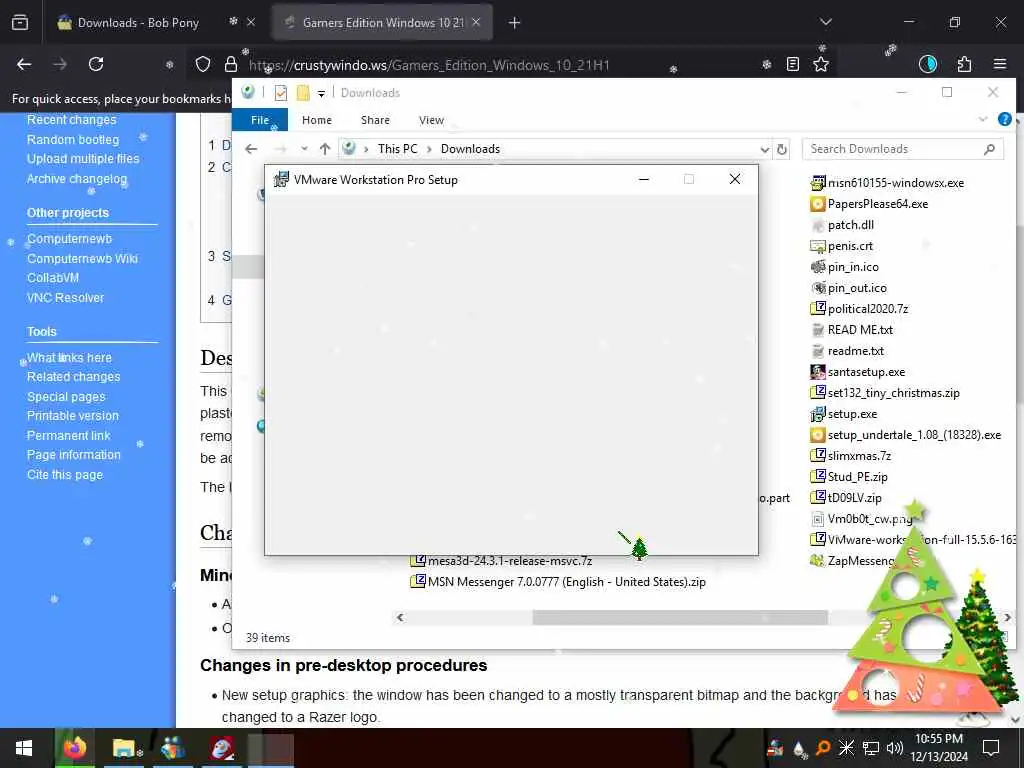Screen dimensions: 1024x768
Task: Select mesa3d-24.3.1-release-msvc.7z file
Action: tap(501, 561)
